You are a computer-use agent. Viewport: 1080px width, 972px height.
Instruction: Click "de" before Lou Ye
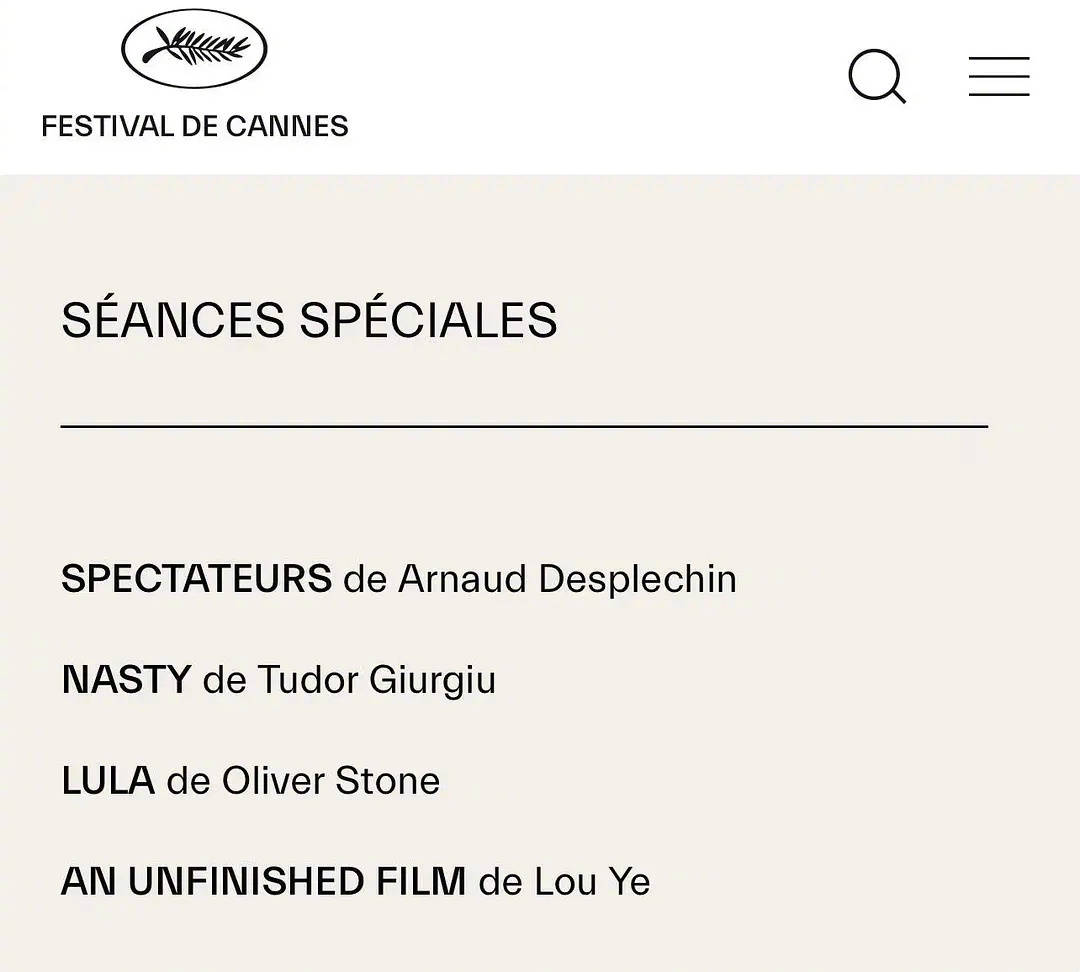click(x=500, y=882)
